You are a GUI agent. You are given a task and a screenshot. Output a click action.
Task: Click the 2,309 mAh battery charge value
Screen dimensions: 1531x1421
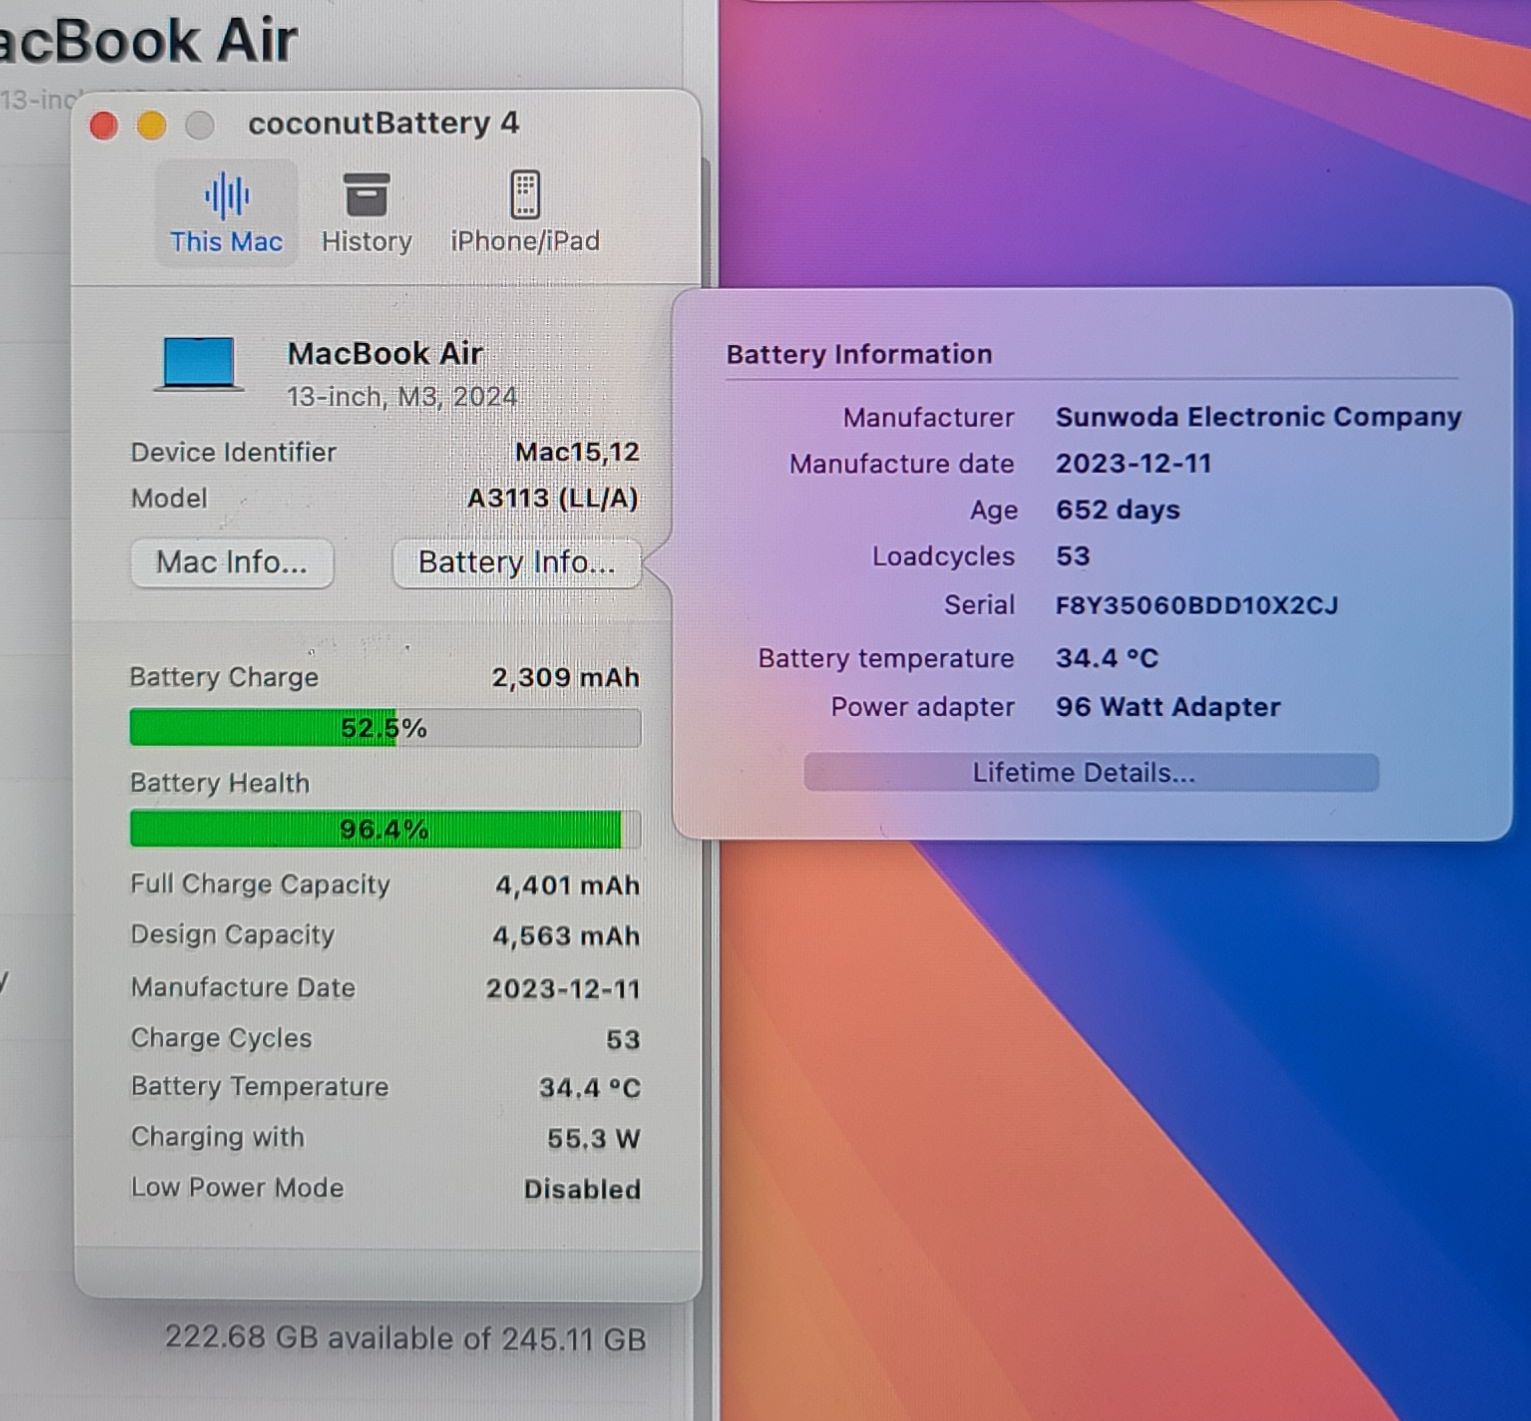point(565,678)
